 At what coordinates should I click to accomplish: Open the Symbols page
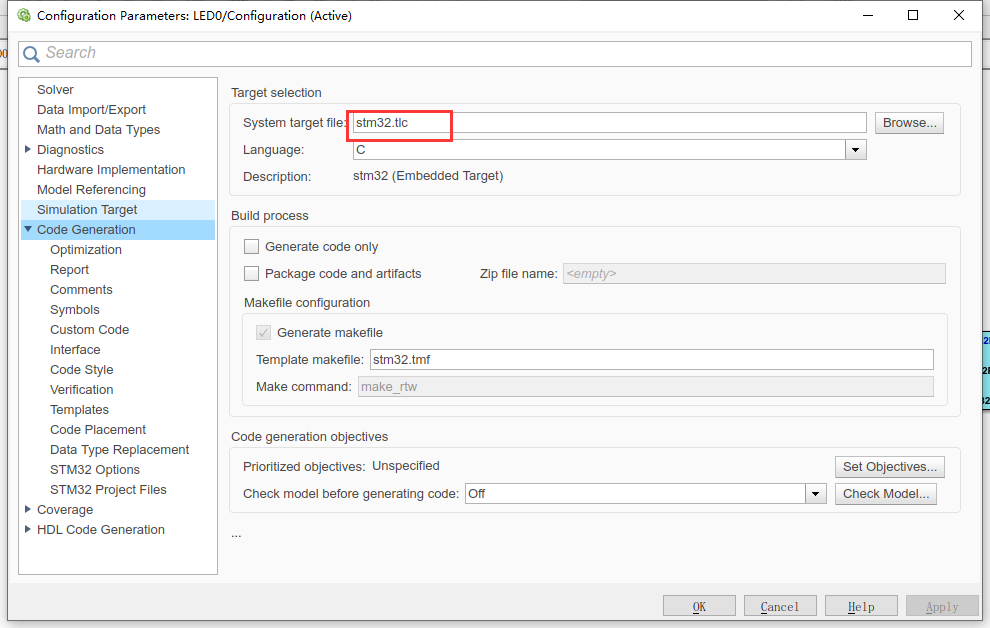[x=75, y=310]
